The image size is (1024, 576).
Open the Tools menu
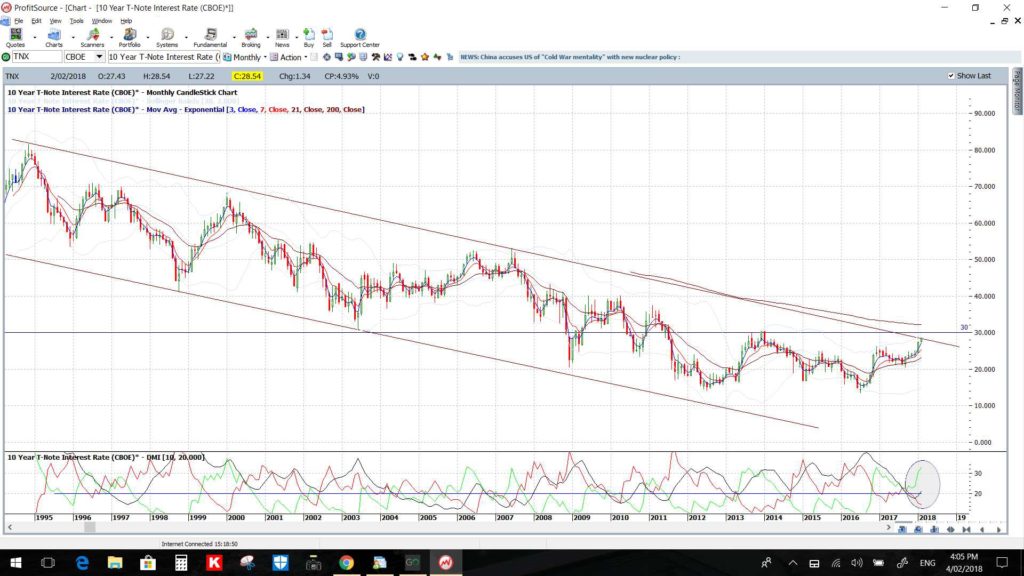coord(76,21)
